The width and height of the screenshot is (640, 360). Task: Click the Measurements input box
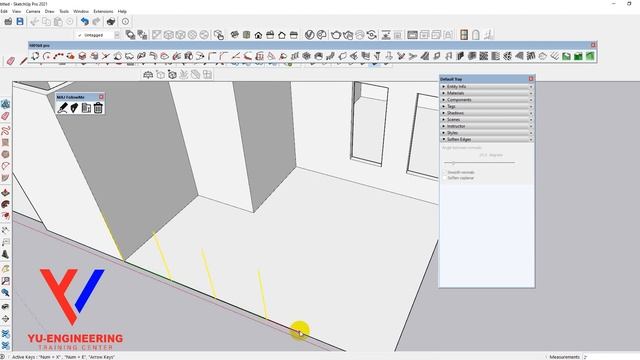coord(610,357)
